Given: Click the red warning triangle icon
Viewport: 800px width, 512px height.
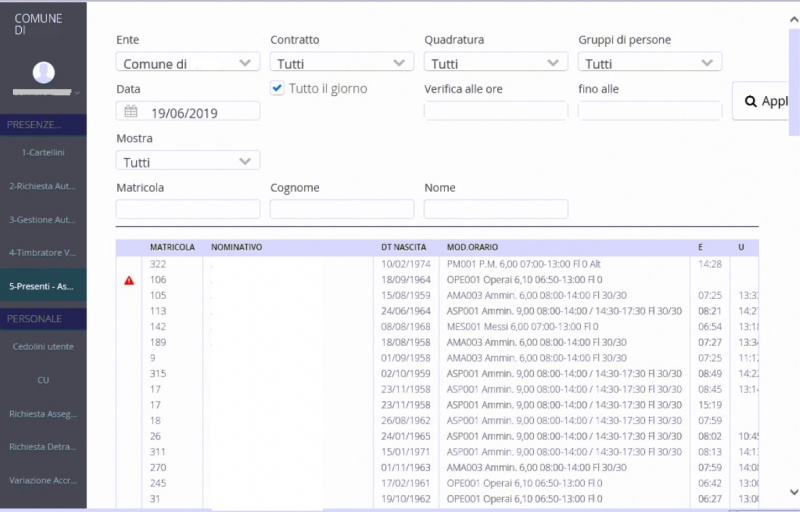Looking at the screenshot, I should 129,280.
